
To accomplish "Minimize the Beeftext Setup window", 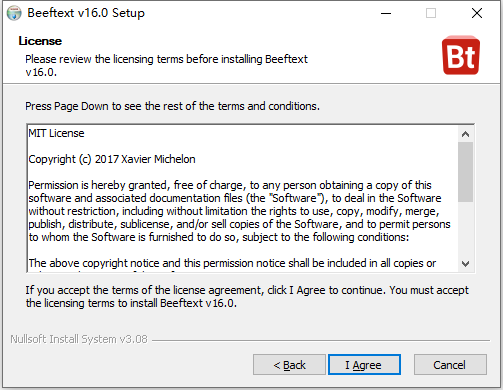I will (x=386, y=13).
